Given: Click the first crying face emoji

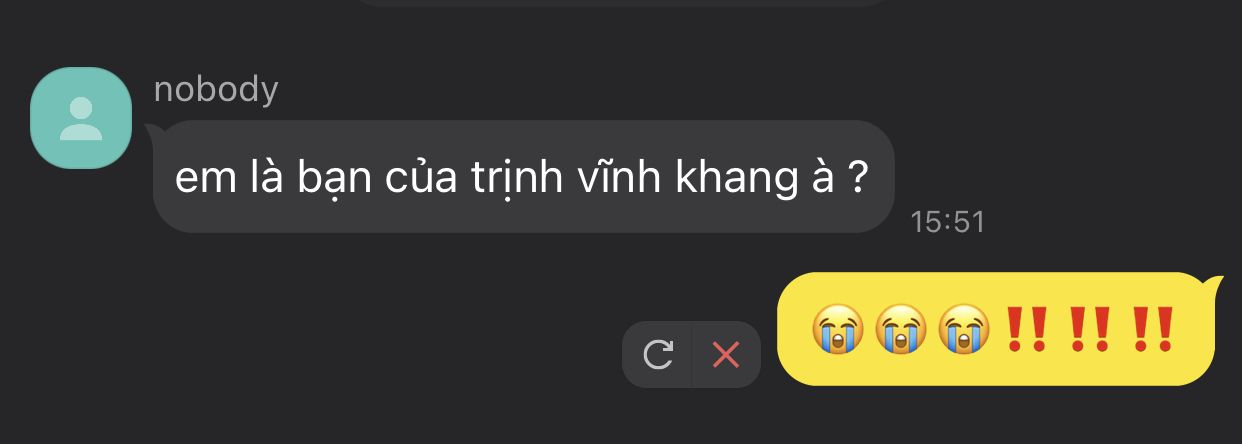Looking at the screenshot, I should pos(838,330).
